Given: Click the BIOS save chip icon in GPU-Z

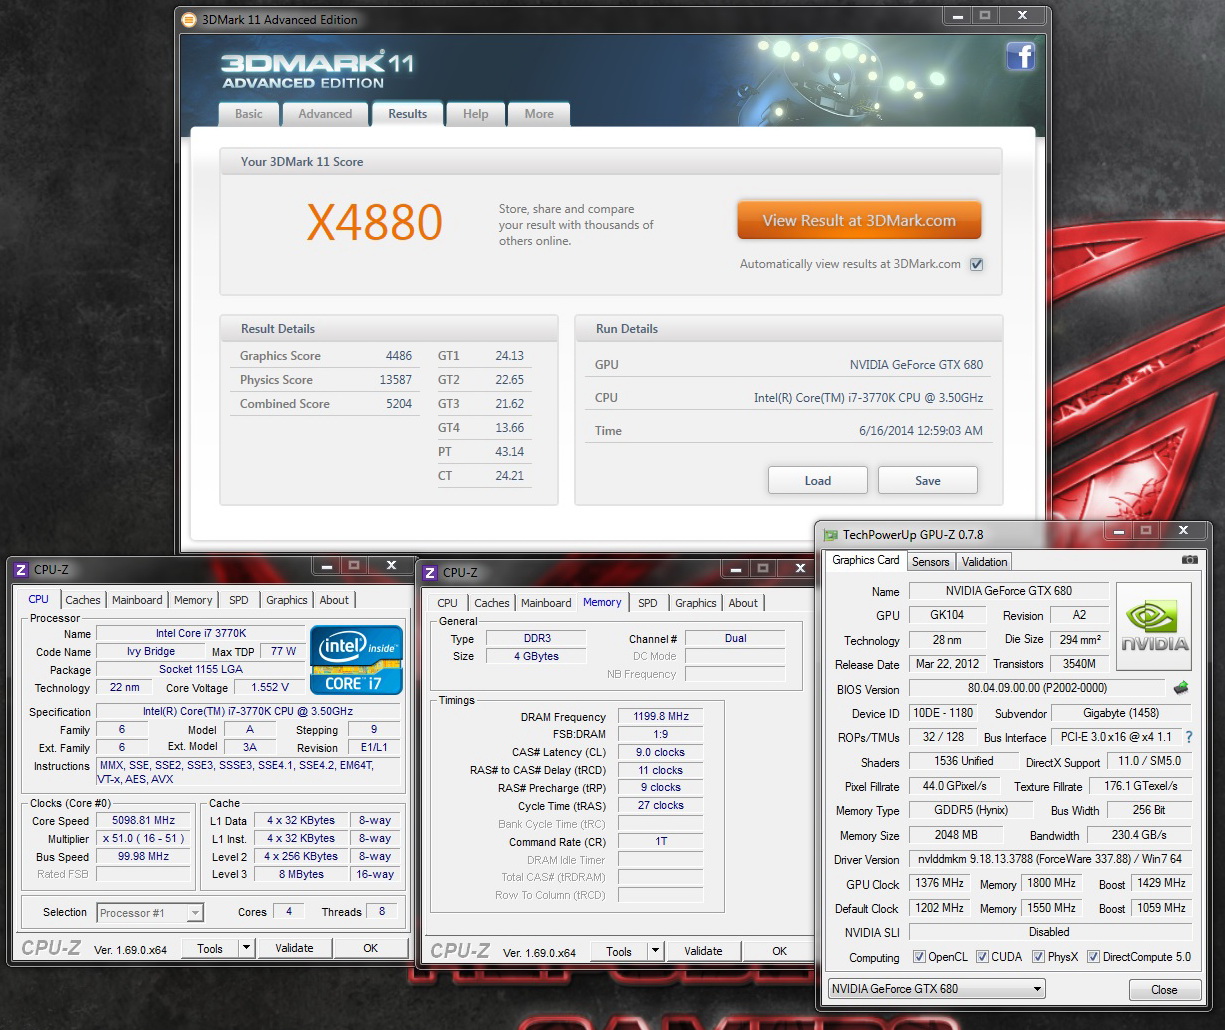Looking at the screenshot, I should [x=1181, y=688].
